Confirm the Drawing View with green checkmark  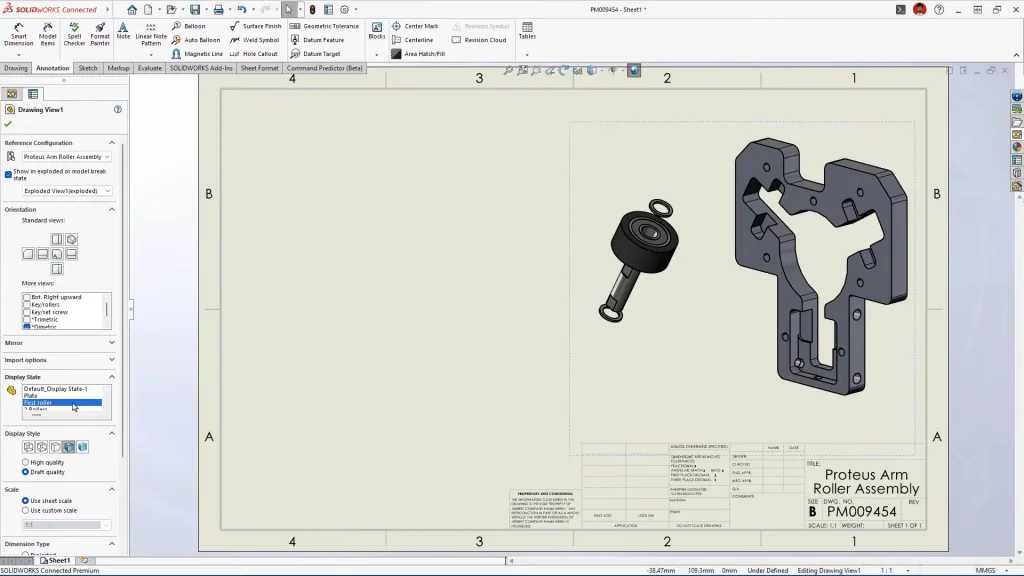click(x=8, y=124)
